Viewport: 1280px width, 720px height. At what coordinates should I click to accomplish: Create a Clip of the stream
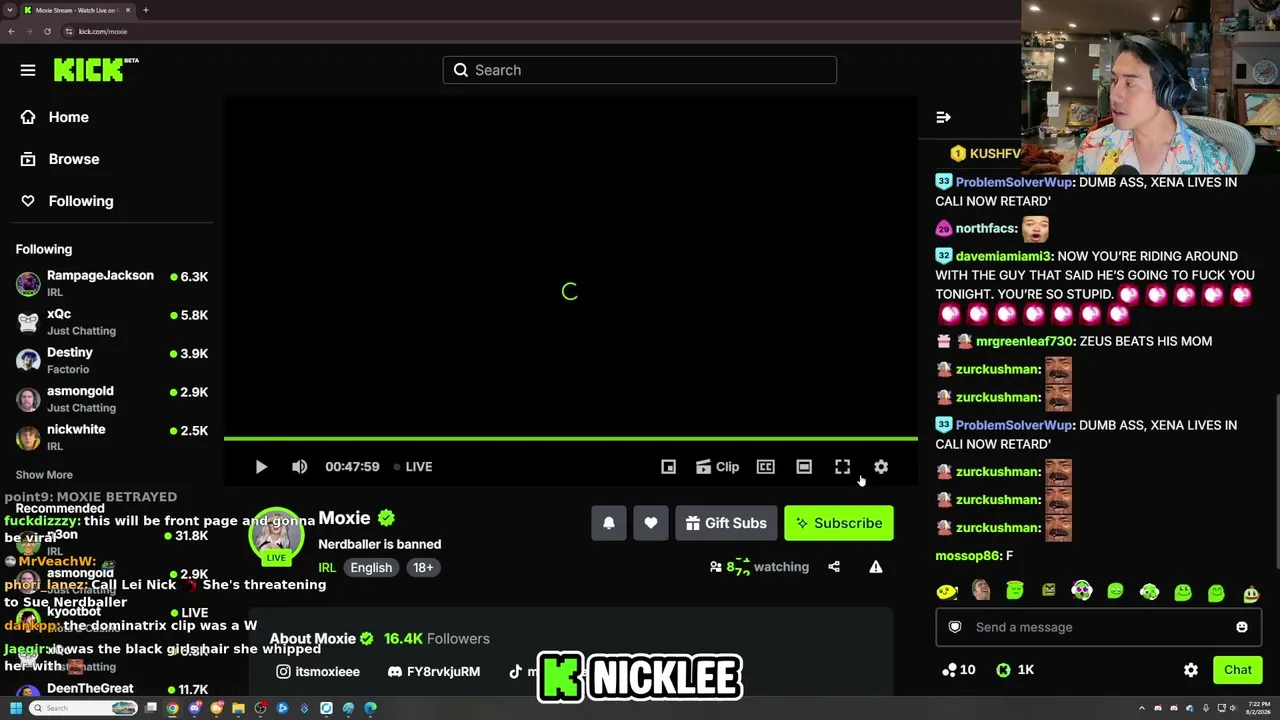tap(717, 467)
